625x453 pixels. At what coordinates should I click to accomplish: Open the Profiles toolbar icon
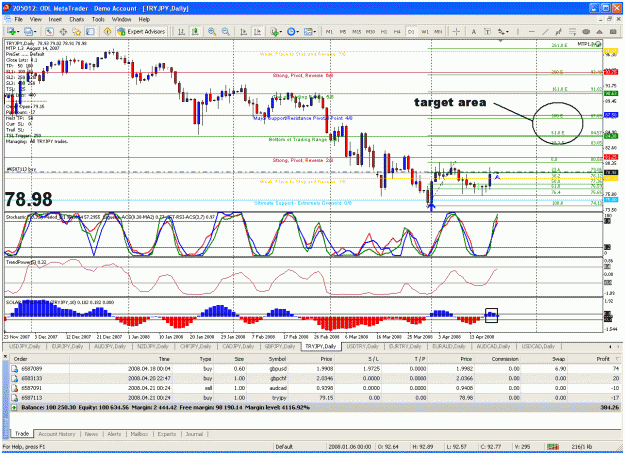tap(28, 32)
